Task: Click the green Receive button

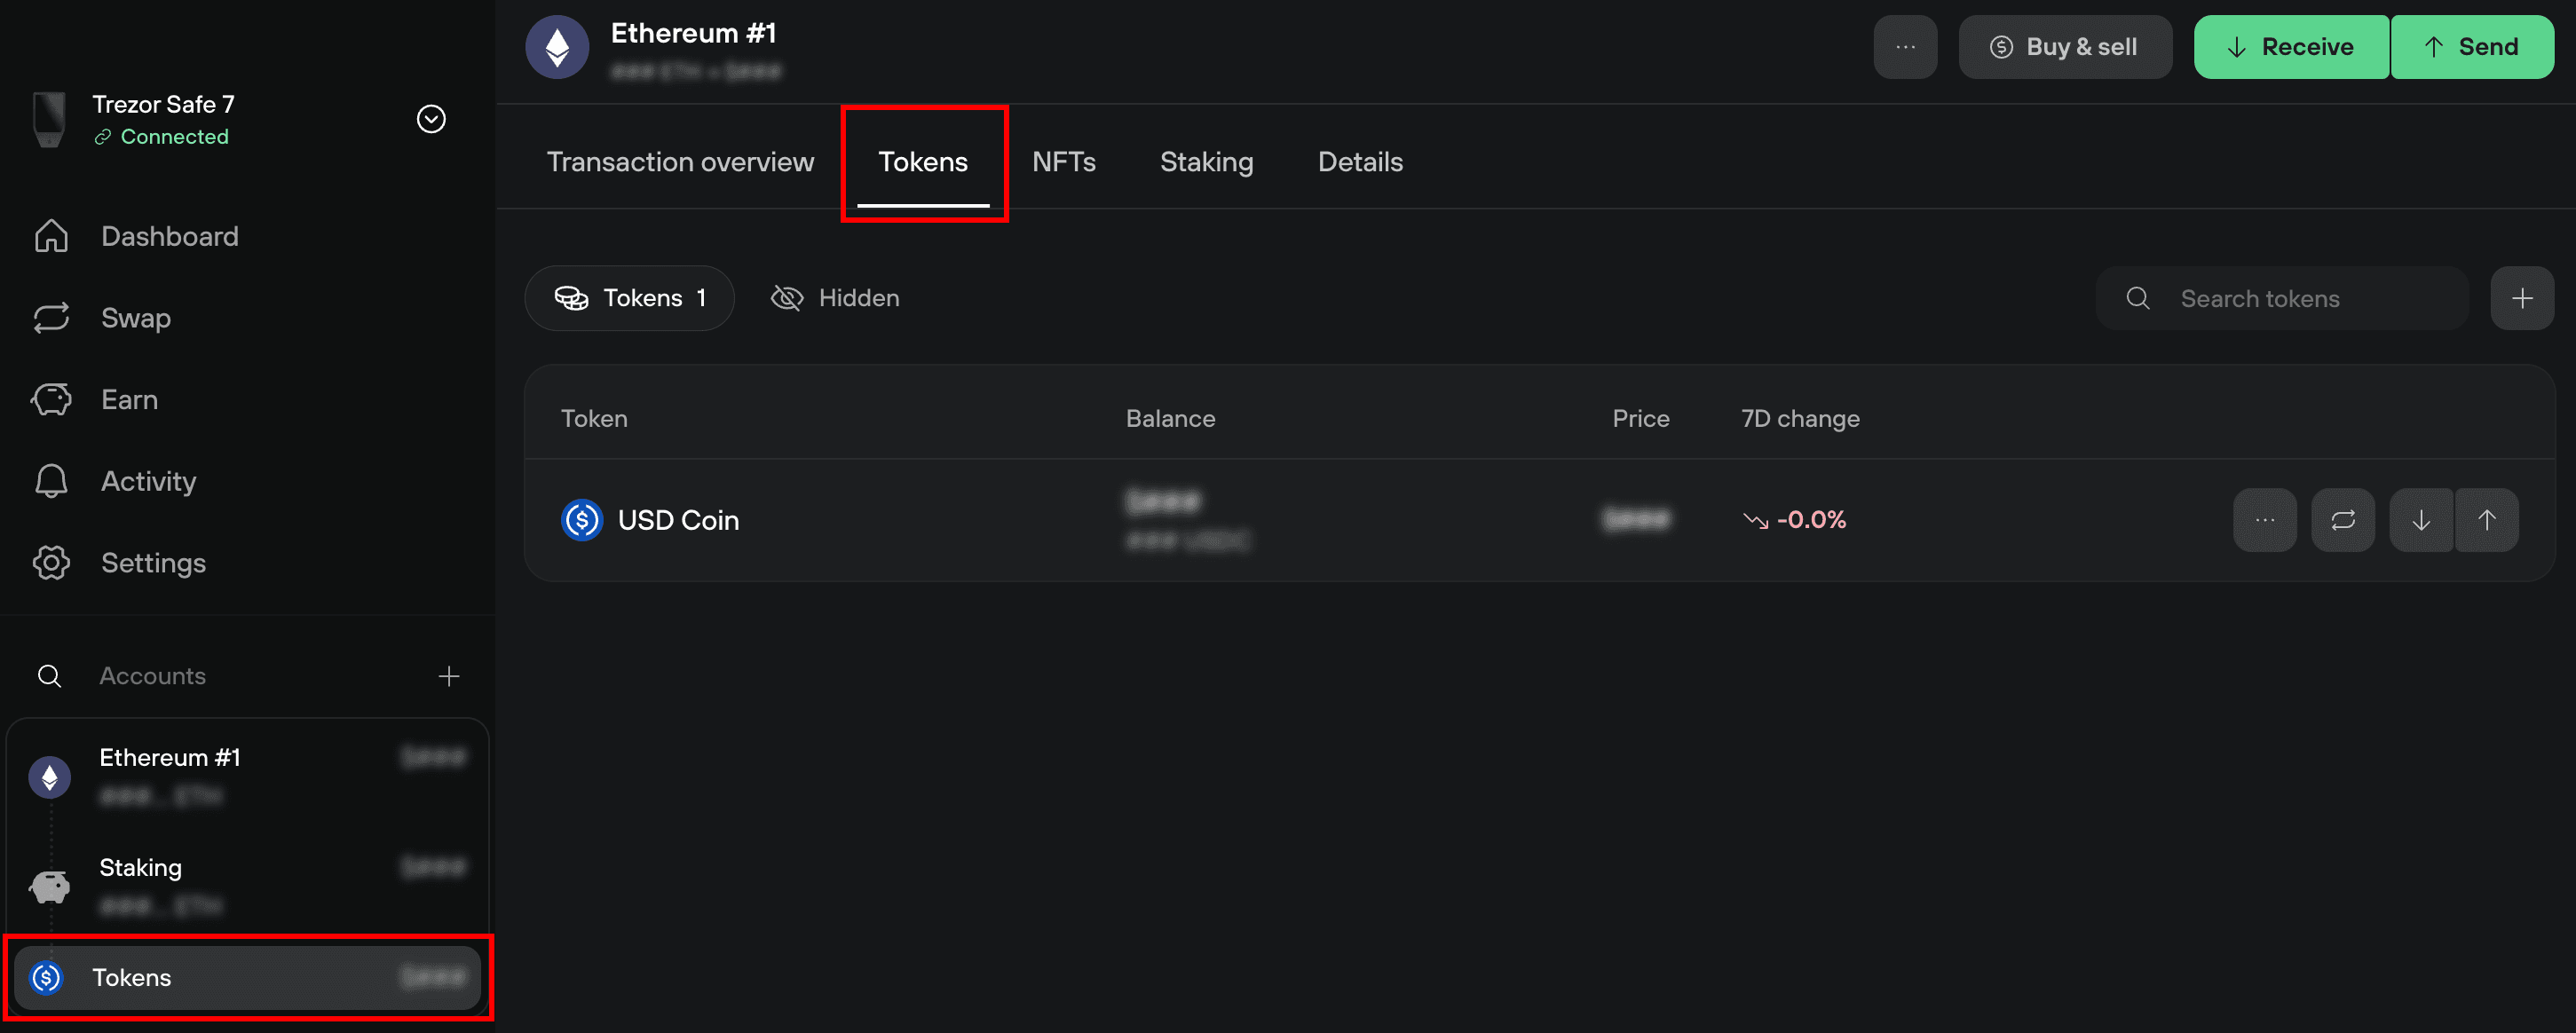Action: tap(2291, 46)
